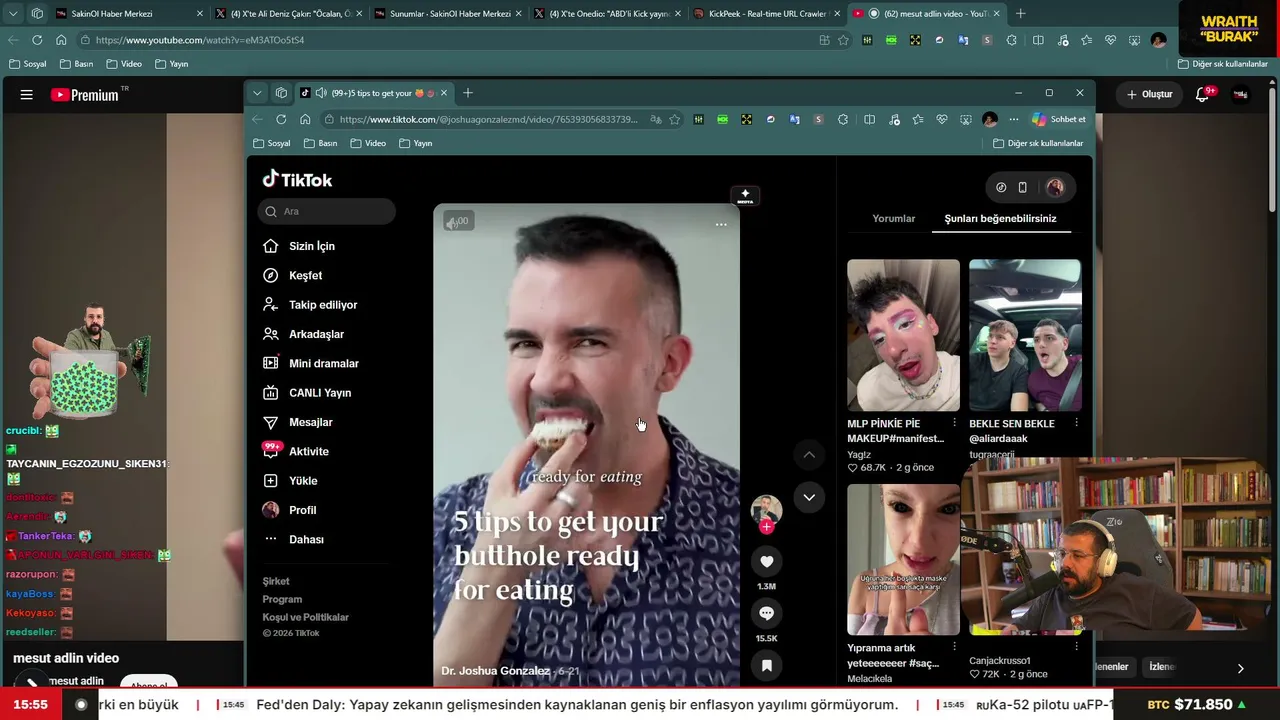Open tab search dropdown in TikTok window
1280x720 pixels.
pyautogui.click(x=257, y=93)
